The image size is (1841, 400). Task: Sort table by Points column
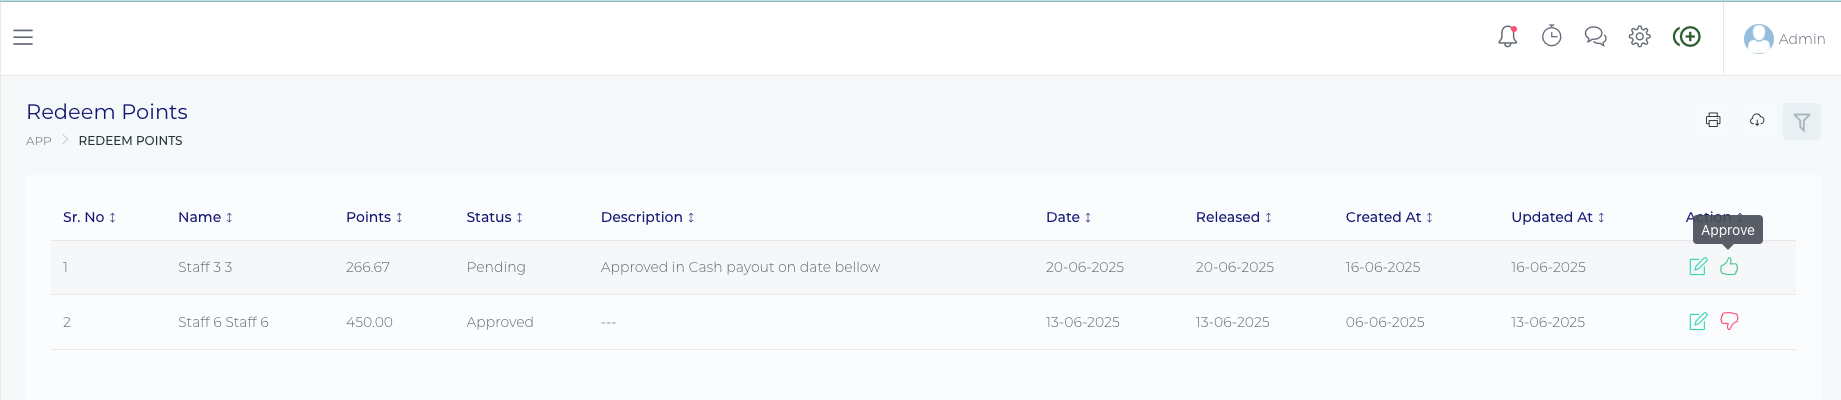click(374, 217)
